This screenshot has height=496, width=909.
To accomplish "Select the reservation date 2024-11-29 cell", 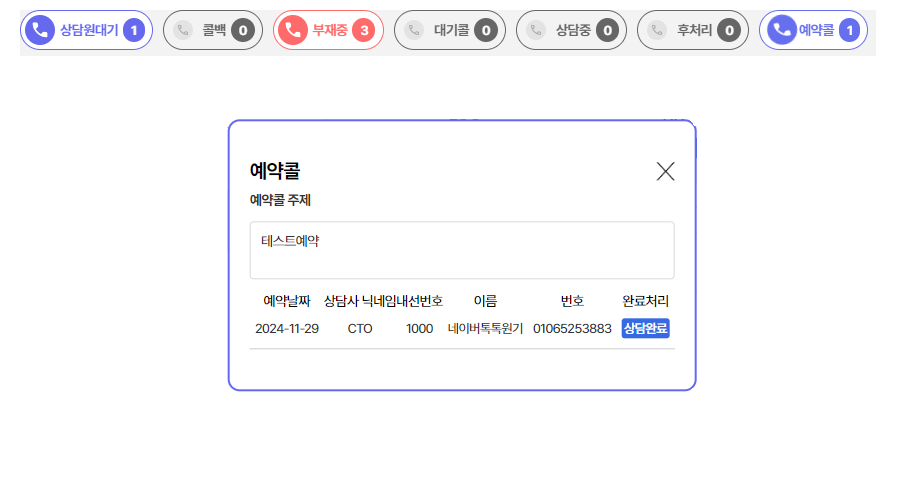I will [287, 329].
